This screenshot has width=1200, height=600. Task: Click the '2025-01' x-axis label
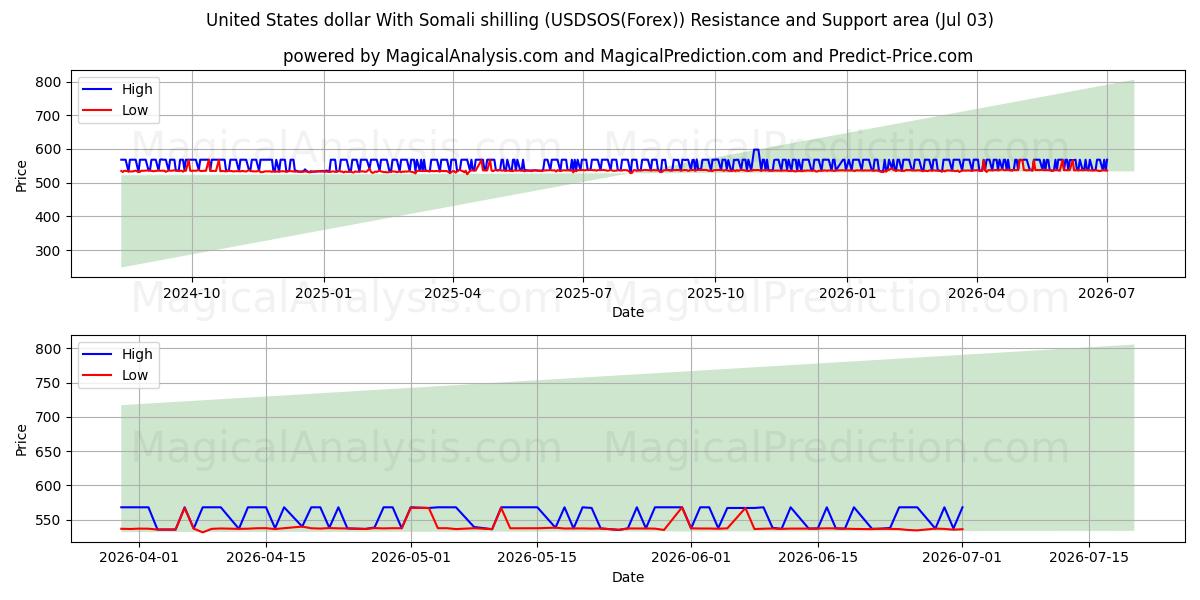324,295
